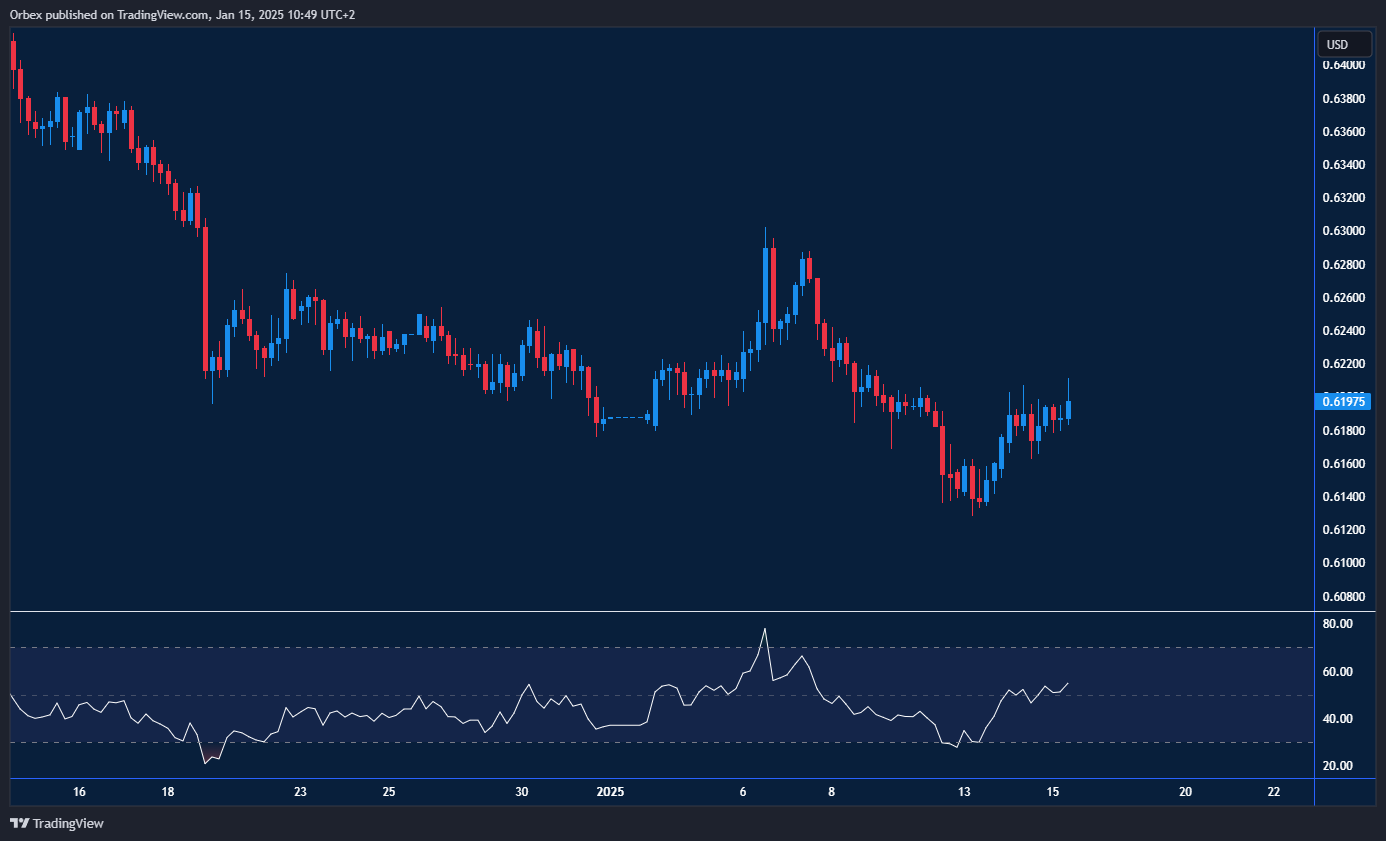Select the date label 16 on time axis
The image size is (1386, 841).
79,791
